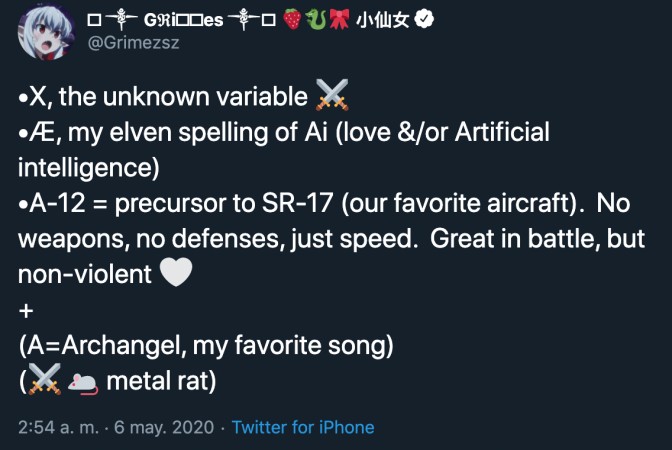Click the white heart emoji after non-violent
This screenshot has width=672, height=450.
(176, 270)
